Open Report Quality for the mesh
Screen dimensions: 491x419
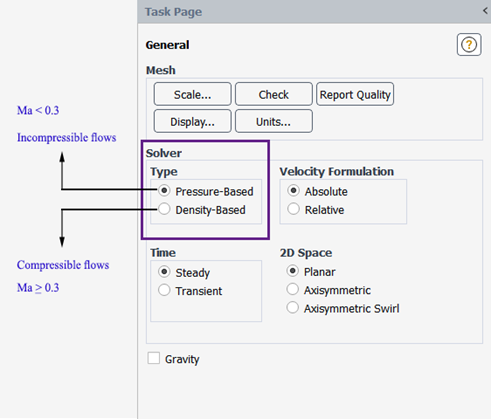click(x=355, y=94)
